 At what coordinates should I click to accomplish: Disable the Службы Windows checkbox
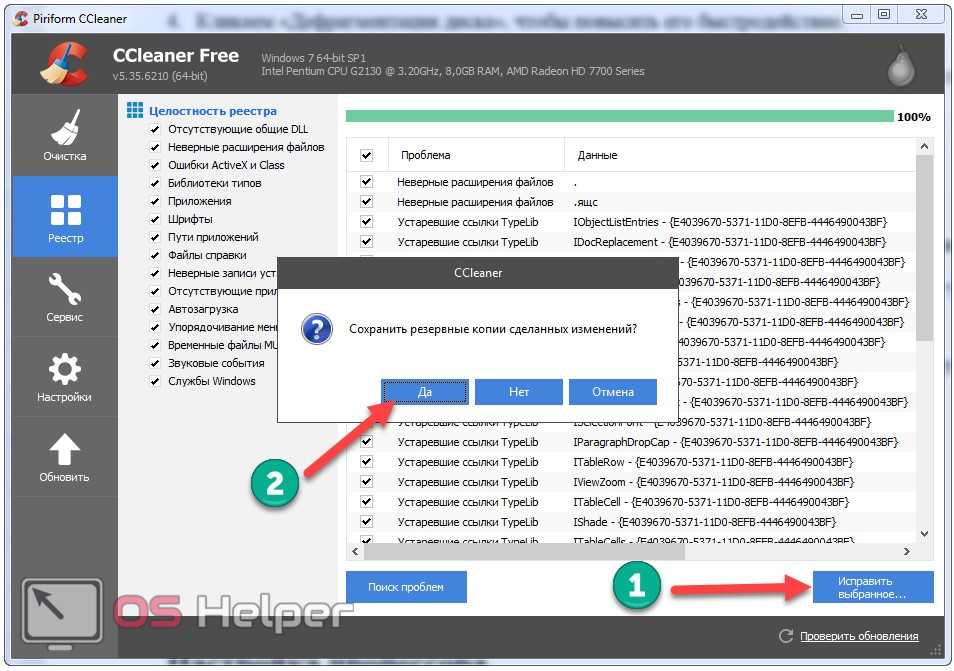tap(155, 382)
